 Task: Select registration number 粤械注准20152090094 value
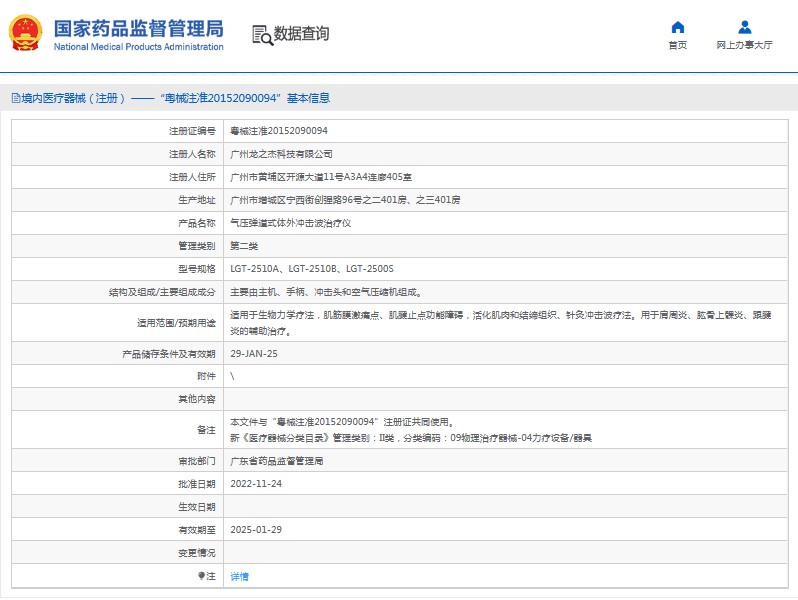[x=279, y=131]
